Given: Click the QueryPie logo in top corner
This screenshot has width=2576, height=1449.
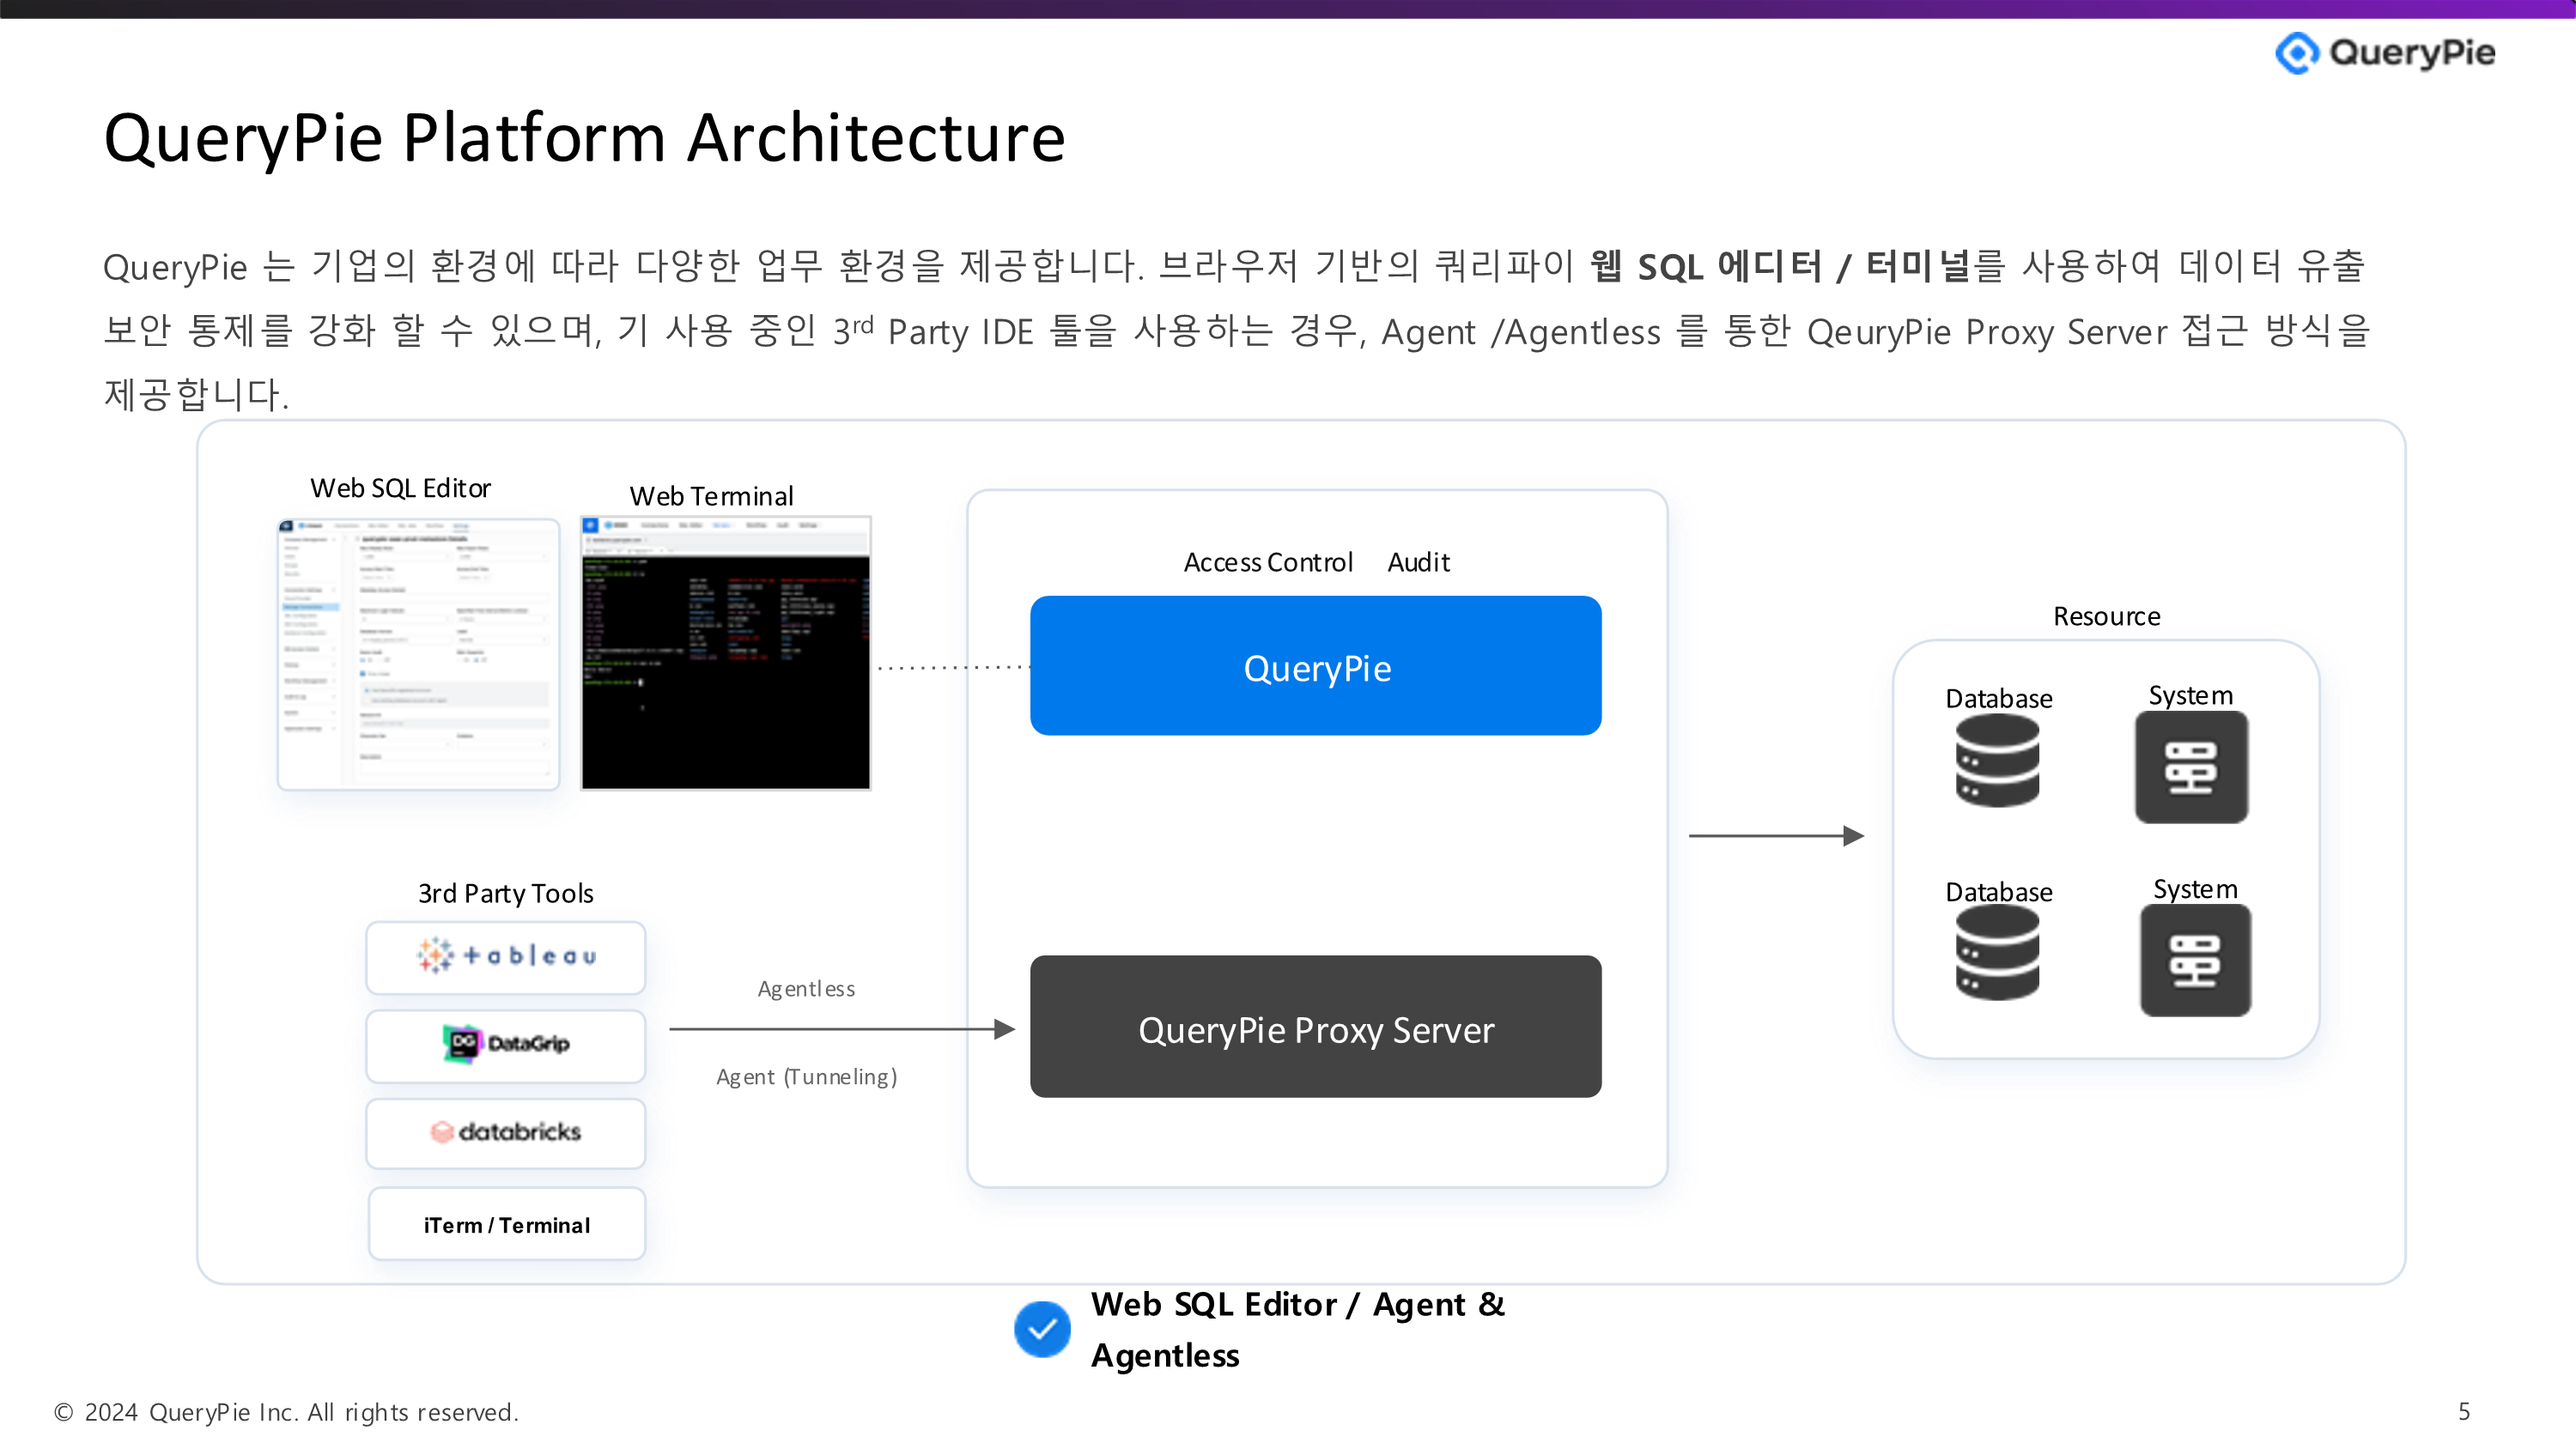Looking at the screenshot, I should click(x=2384, y=52).
